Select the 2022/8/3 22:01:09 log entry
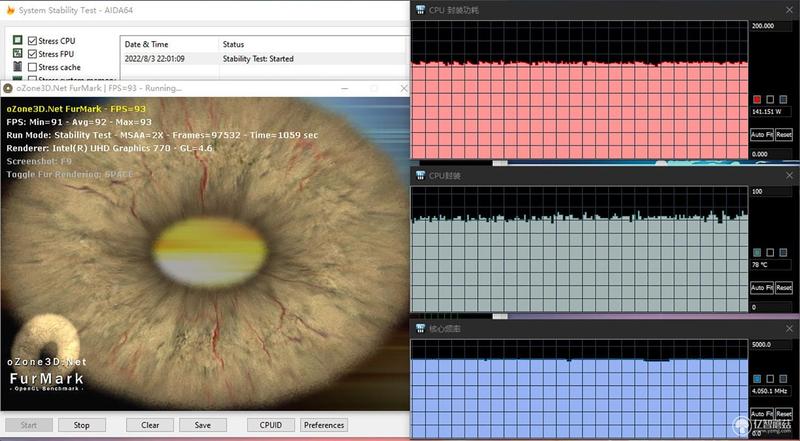This screenshot has height=441, width=800. click(x=263, y=59)
